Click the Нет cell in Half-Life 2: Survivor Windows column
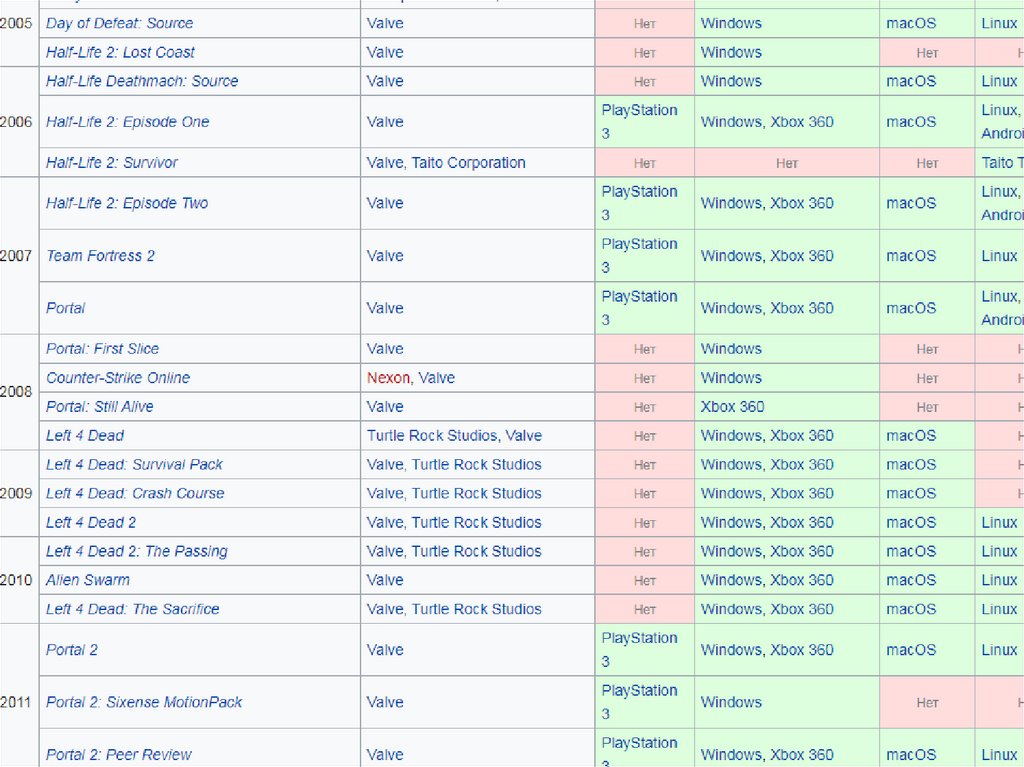This screenshot has height=767, width=1024. [787, 163]
